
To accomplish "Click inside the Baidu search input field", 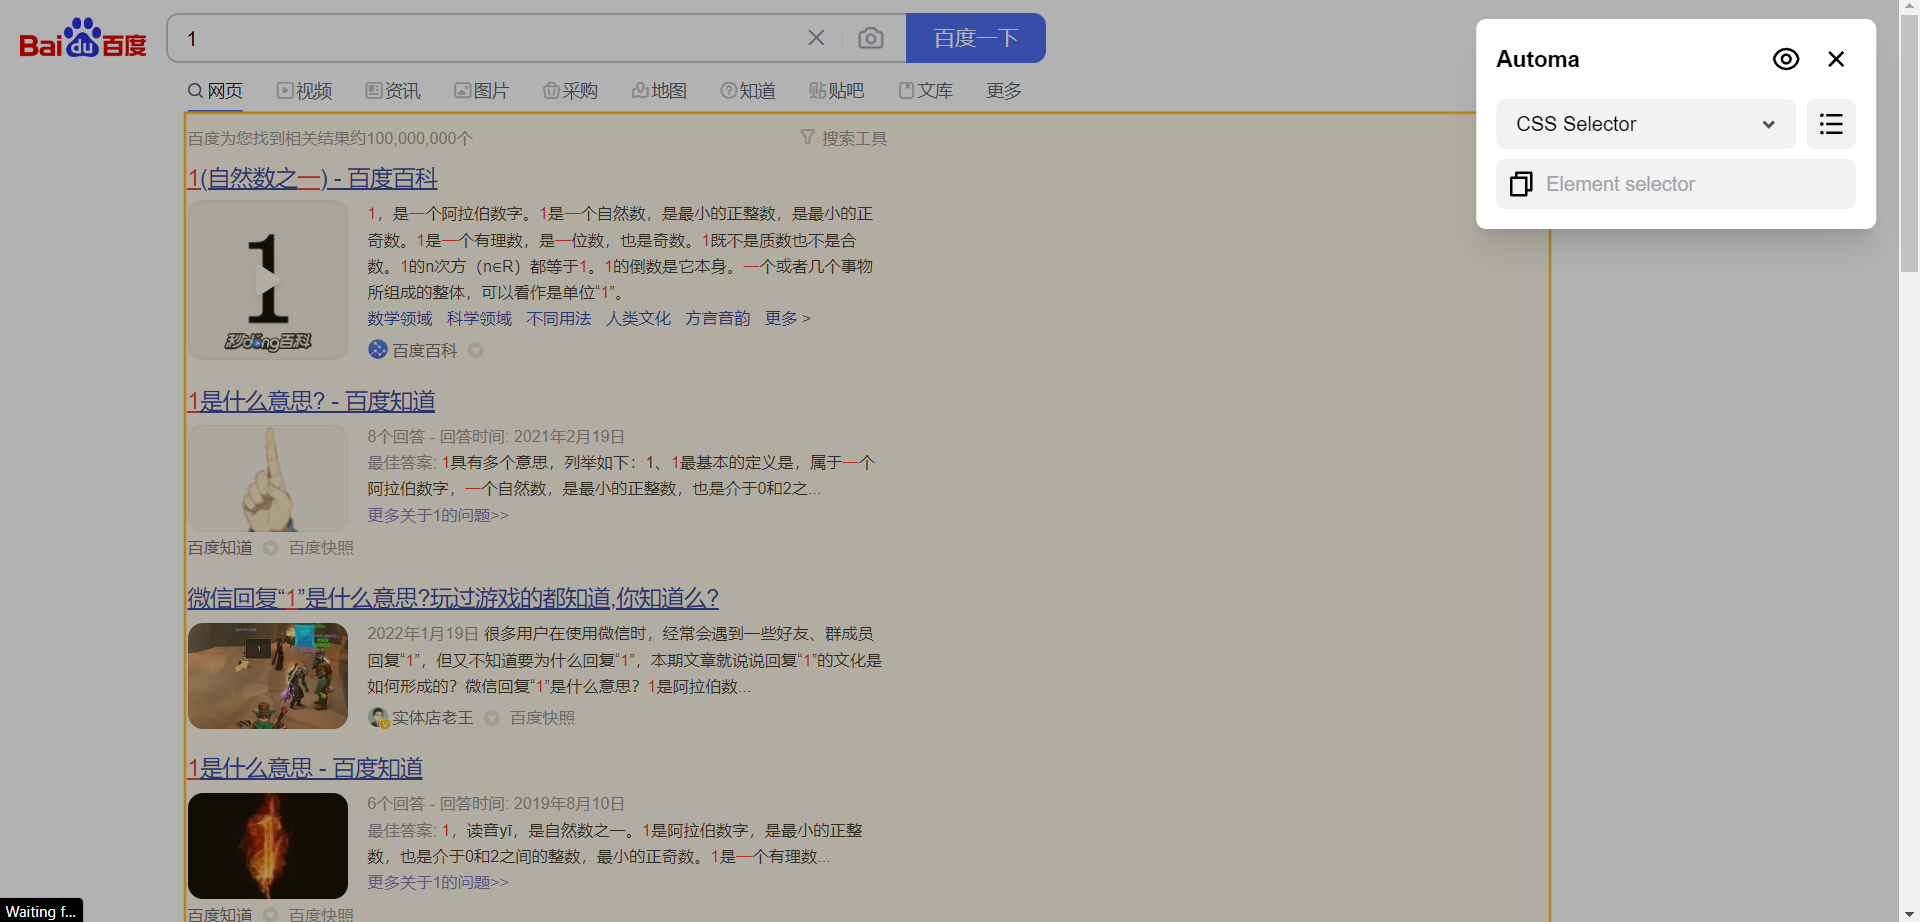I will 480,38.
